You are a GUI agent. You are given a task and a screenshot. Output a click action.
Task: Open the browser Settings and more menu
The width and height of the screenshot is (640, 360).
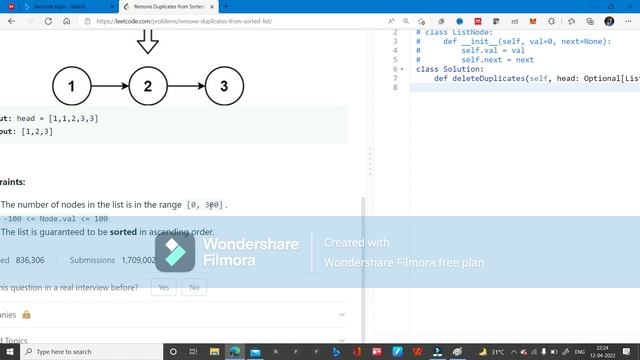(628, 21)
